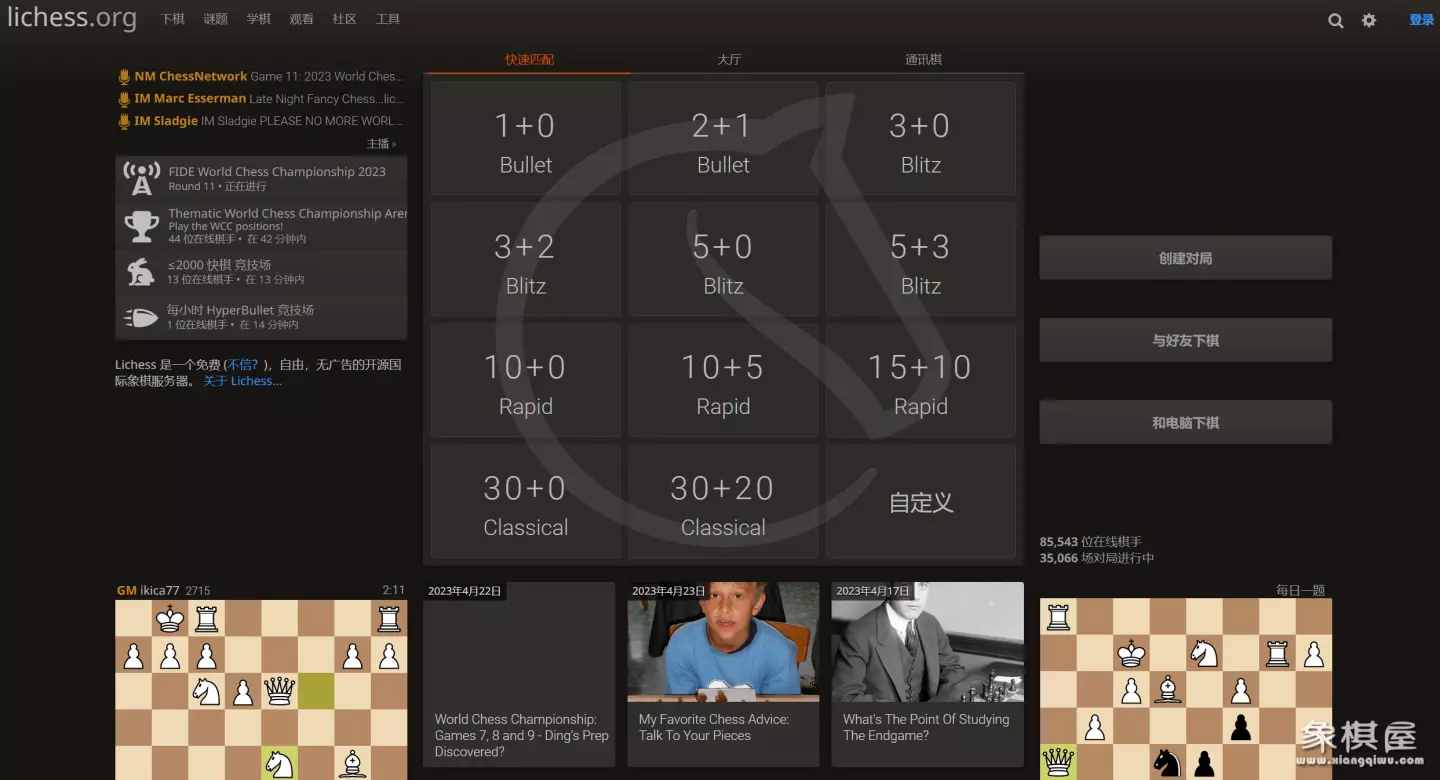Open the 'Talk To Your Pieces' blog thumbnail

(x=723, y=642)
